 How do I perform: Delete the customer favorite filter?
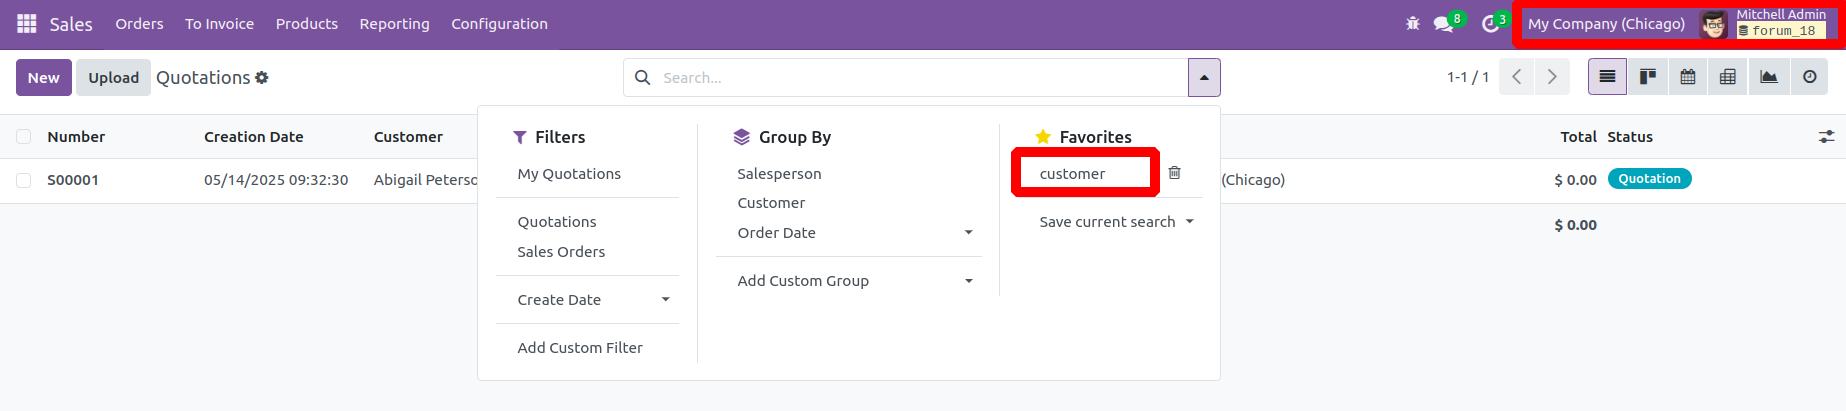[1175, 173]
